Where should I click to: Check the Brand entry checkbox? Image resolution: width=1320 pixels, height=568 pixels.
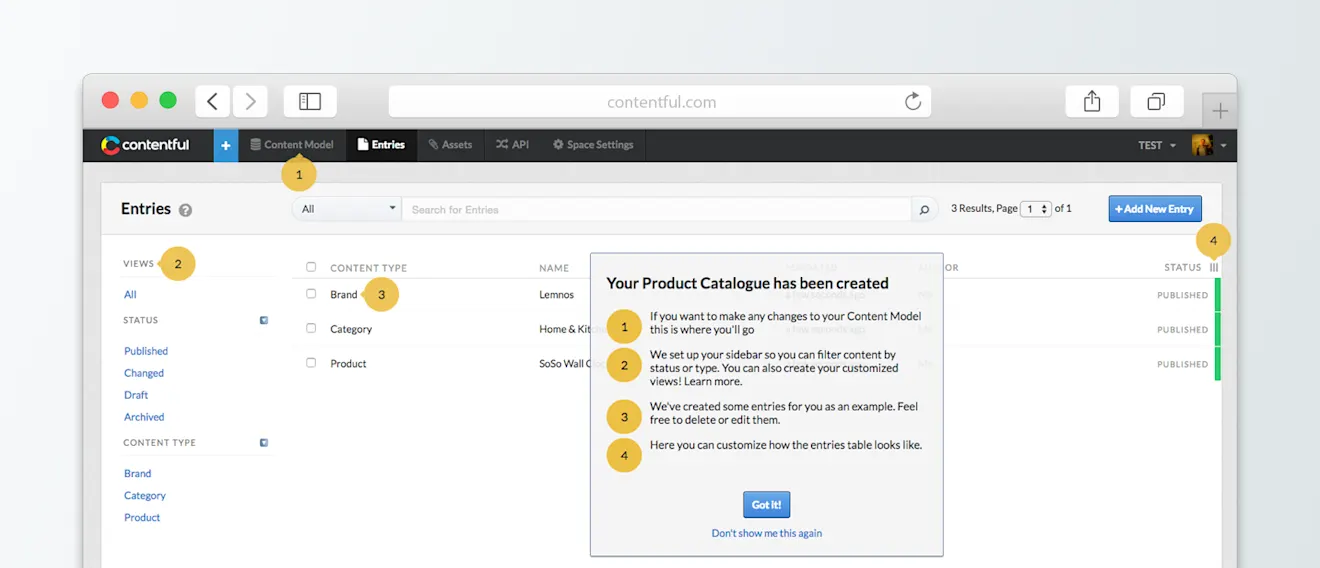tap(311, 294)
